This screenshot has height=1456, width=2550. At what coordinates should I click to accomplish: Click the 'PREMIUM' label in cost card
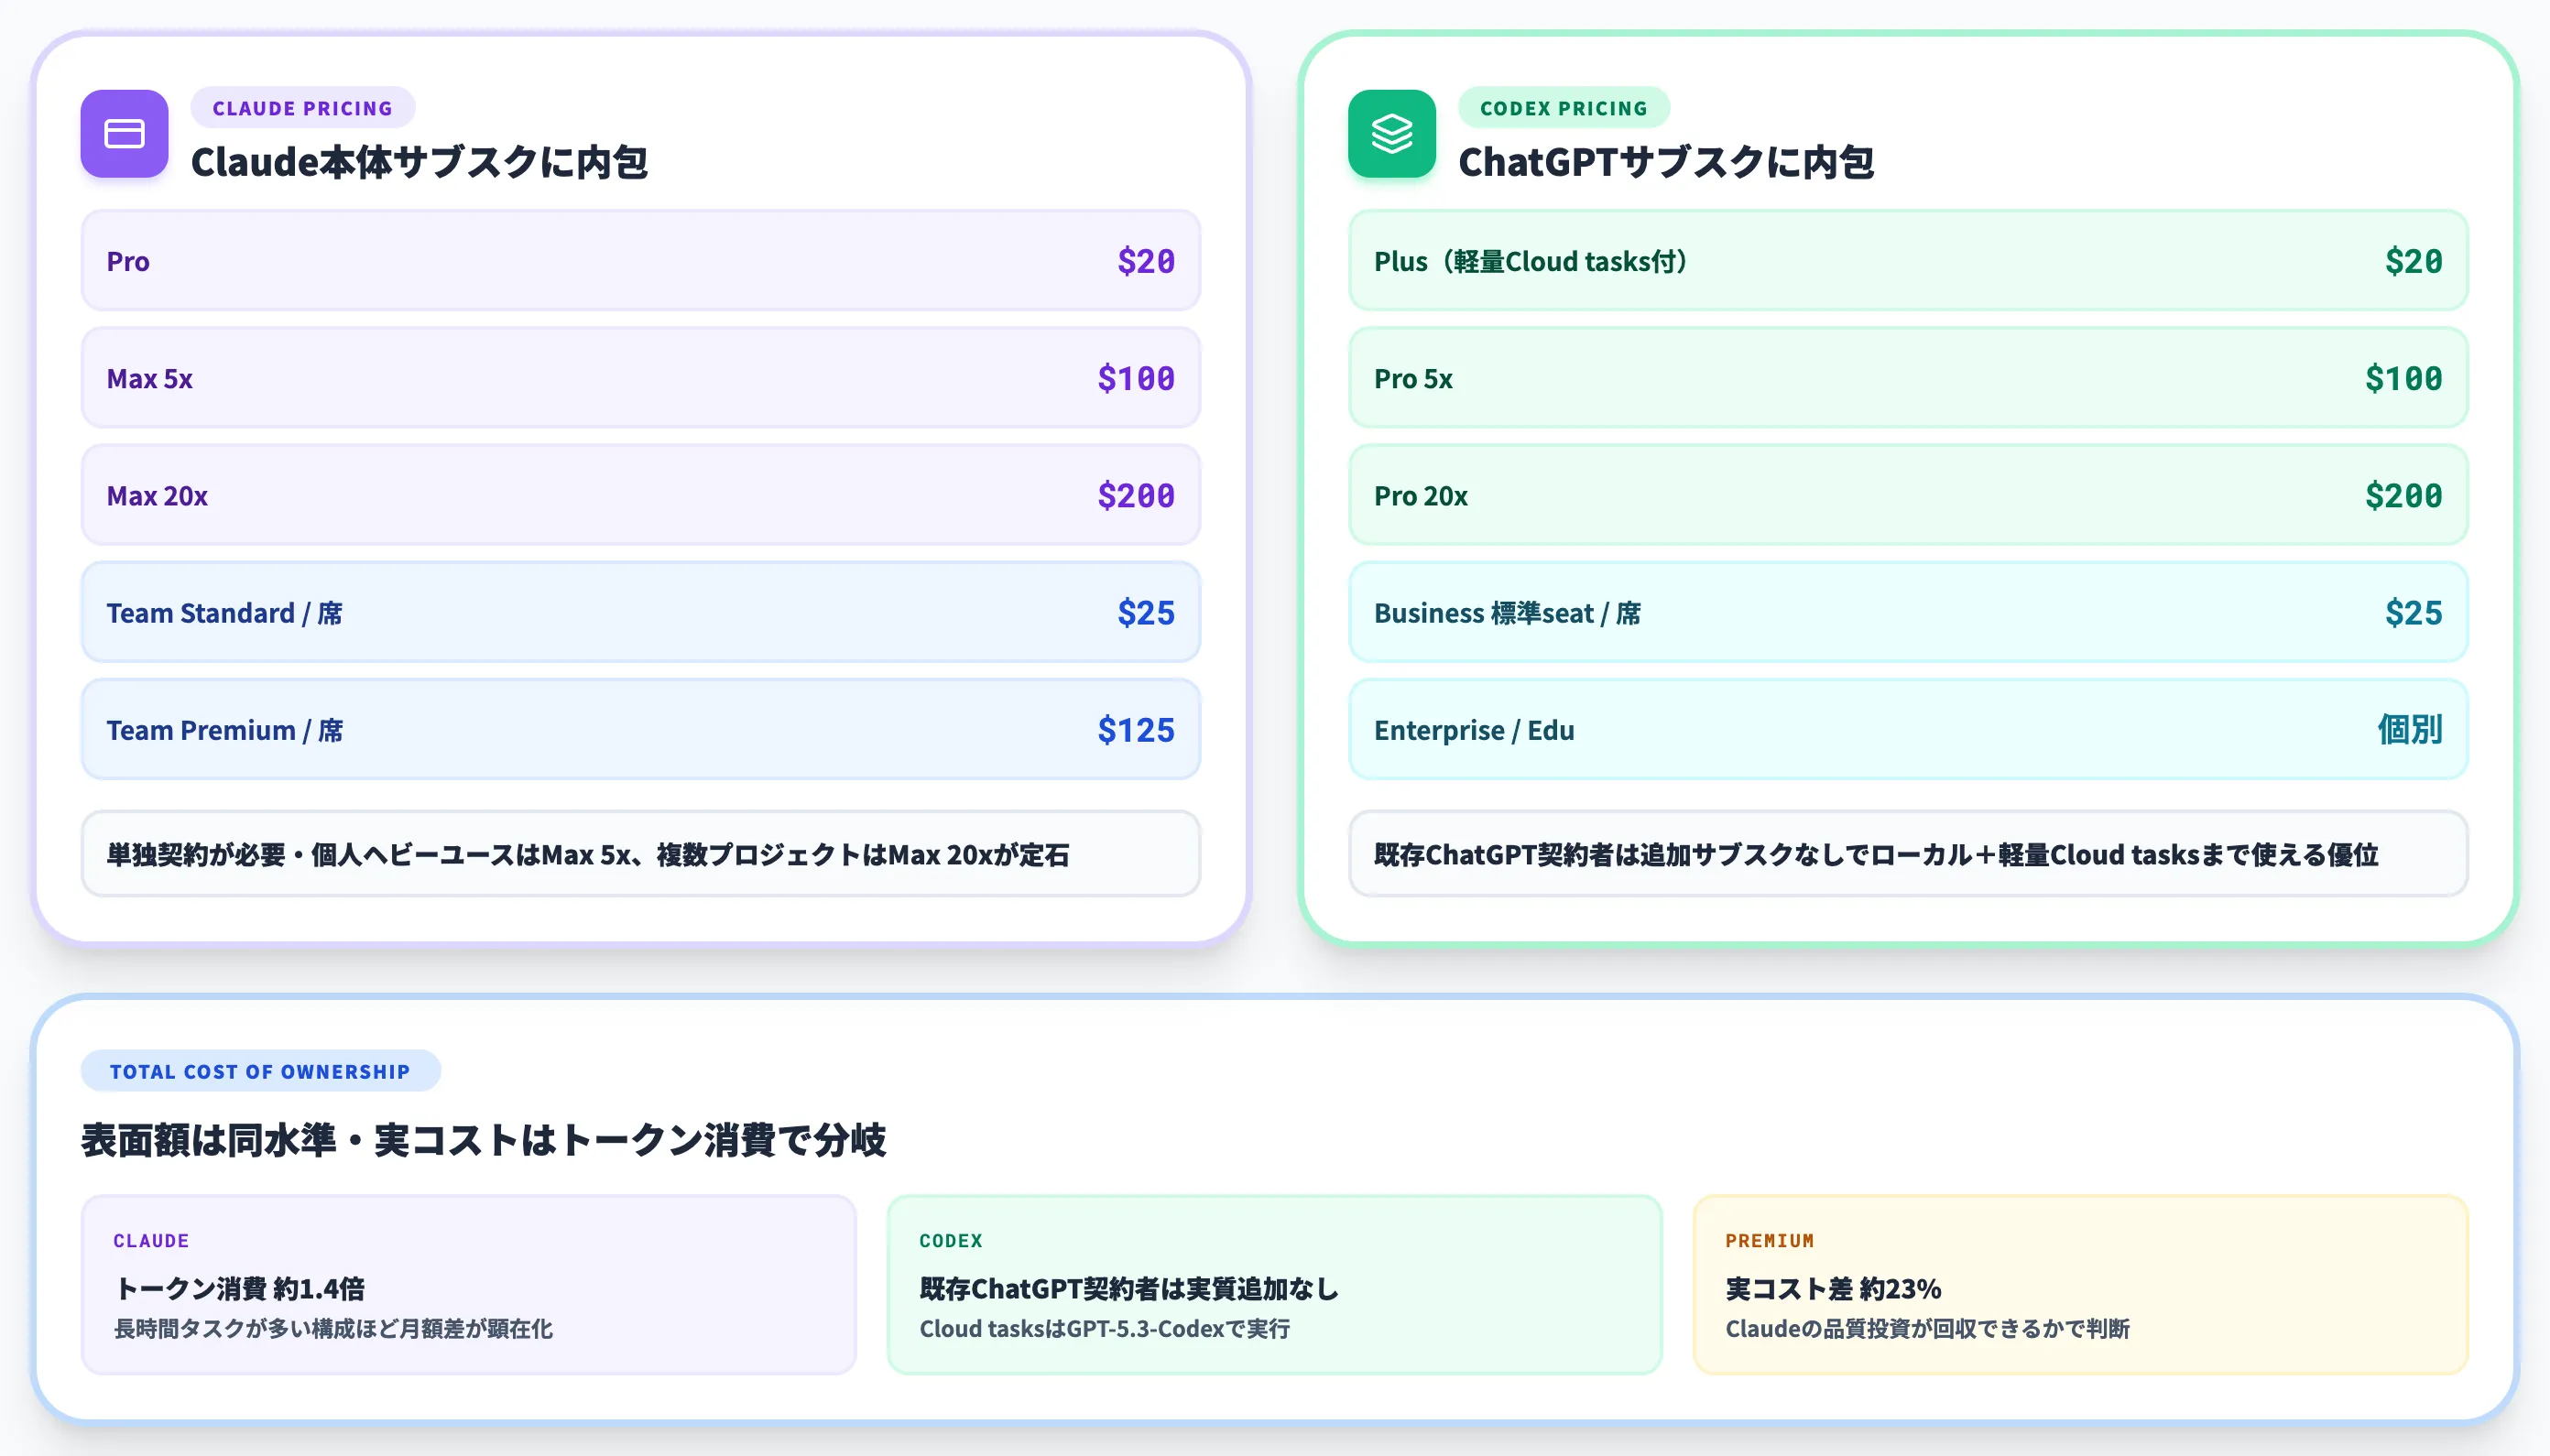click(x=1769, y=1240)
